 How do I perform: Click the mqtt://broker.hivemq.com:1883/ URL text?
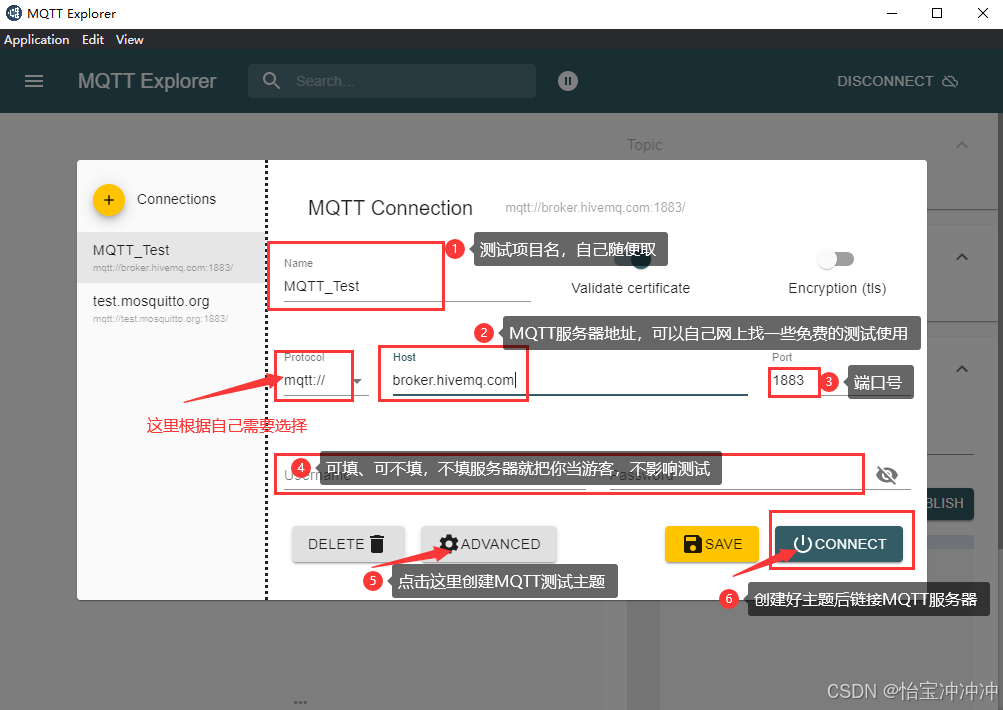(595, 207)
